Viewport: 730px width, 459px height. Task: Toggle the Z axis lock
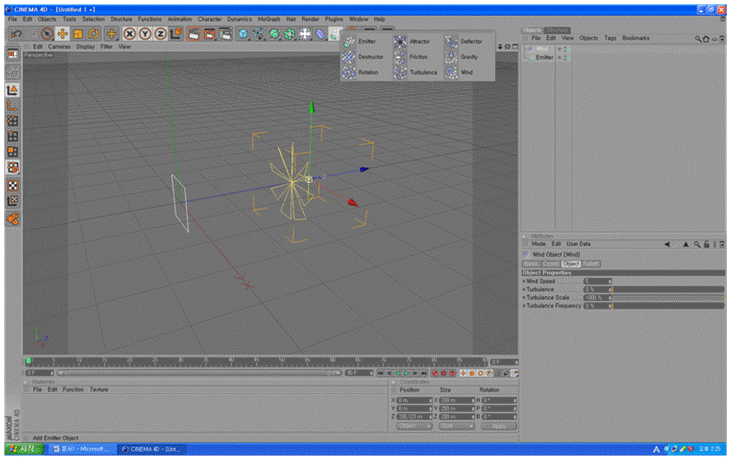pyautogui.click(x=160, y=34)
